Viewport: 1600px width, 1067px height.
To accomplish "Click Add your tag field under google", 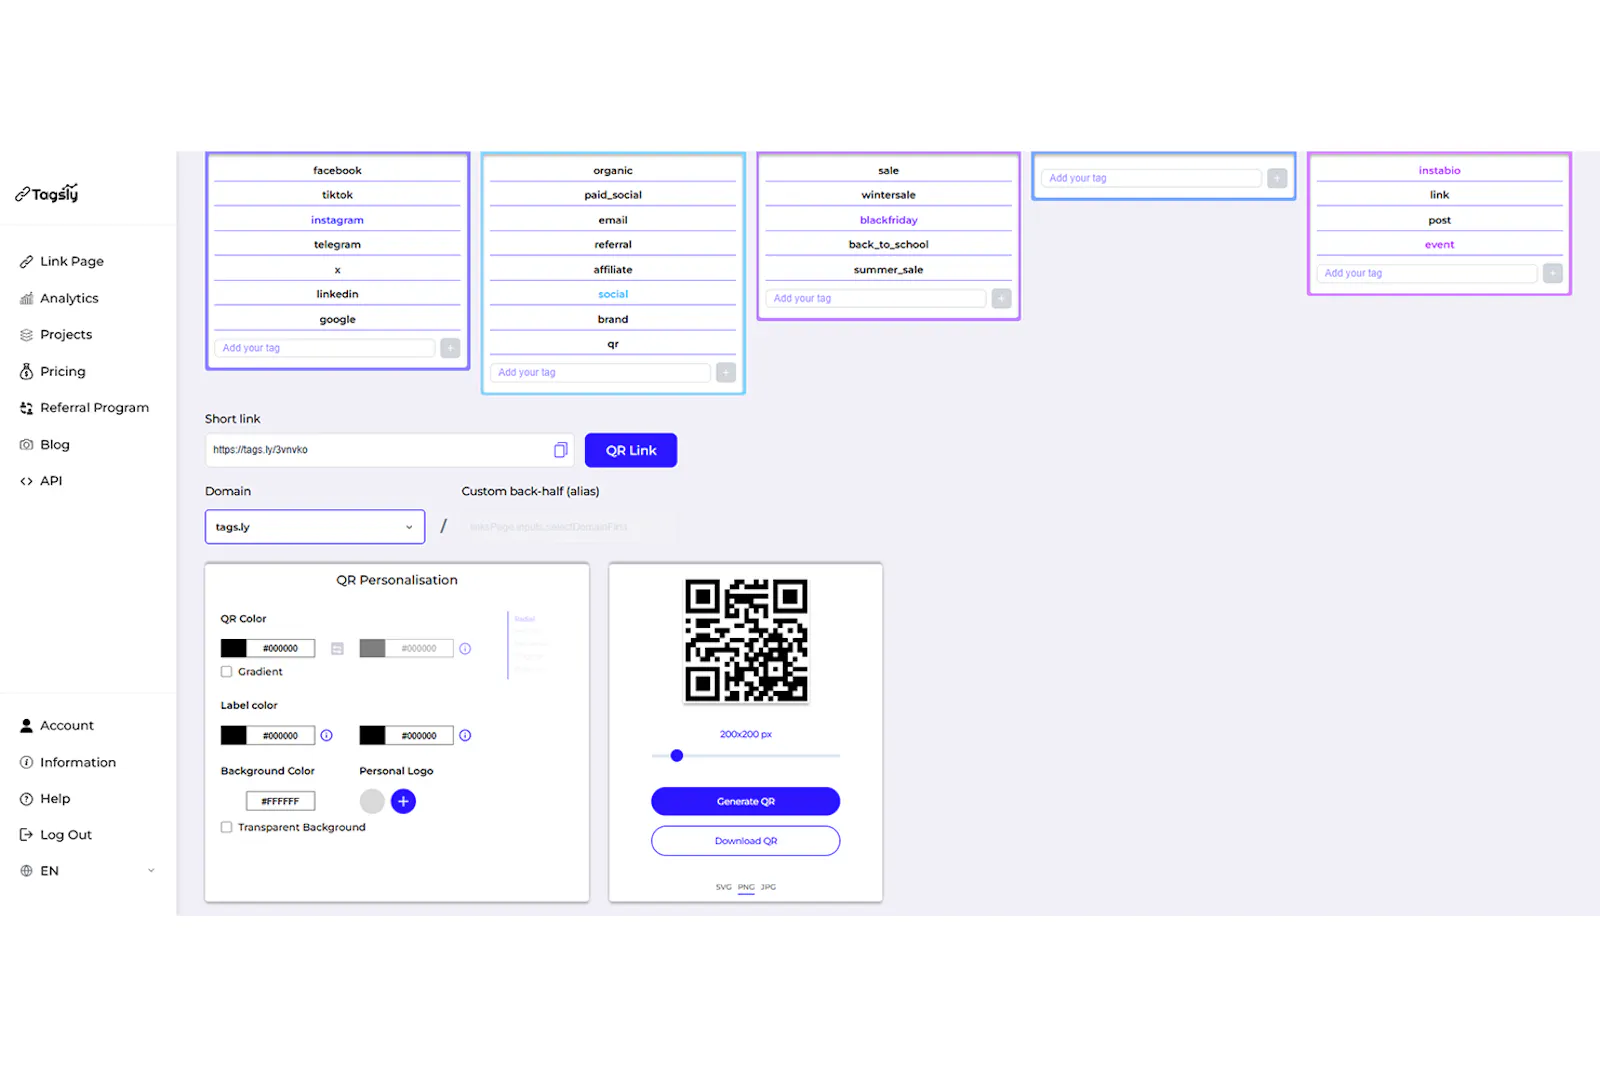I will point(325,348).
